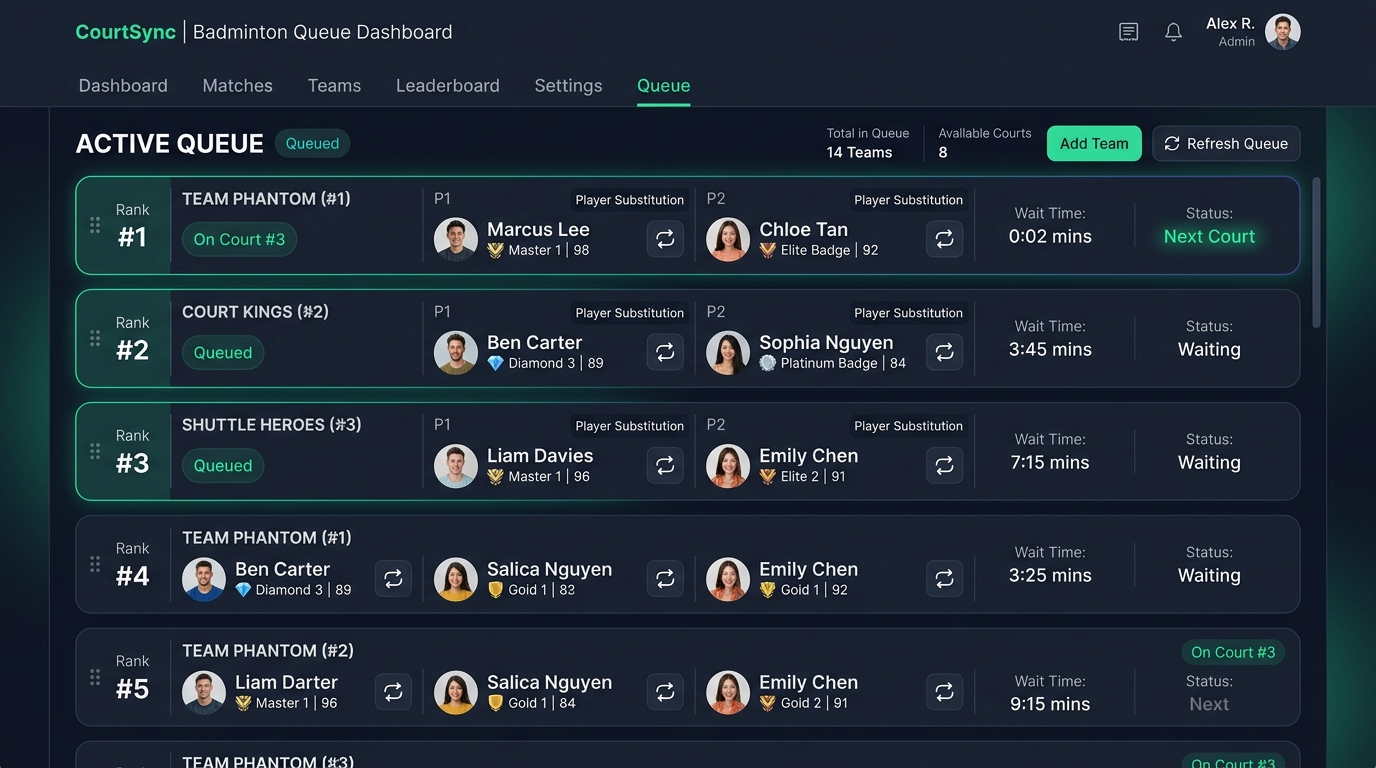Grab the drag handle on Rank #1 row
Viewport: 1376px width, 768px height.
coord(95,225)
